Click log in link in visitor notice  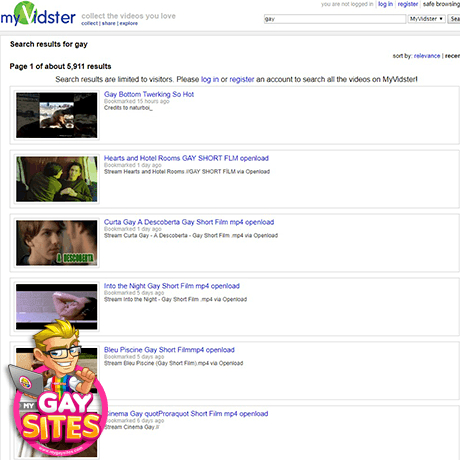click(210, 79)
